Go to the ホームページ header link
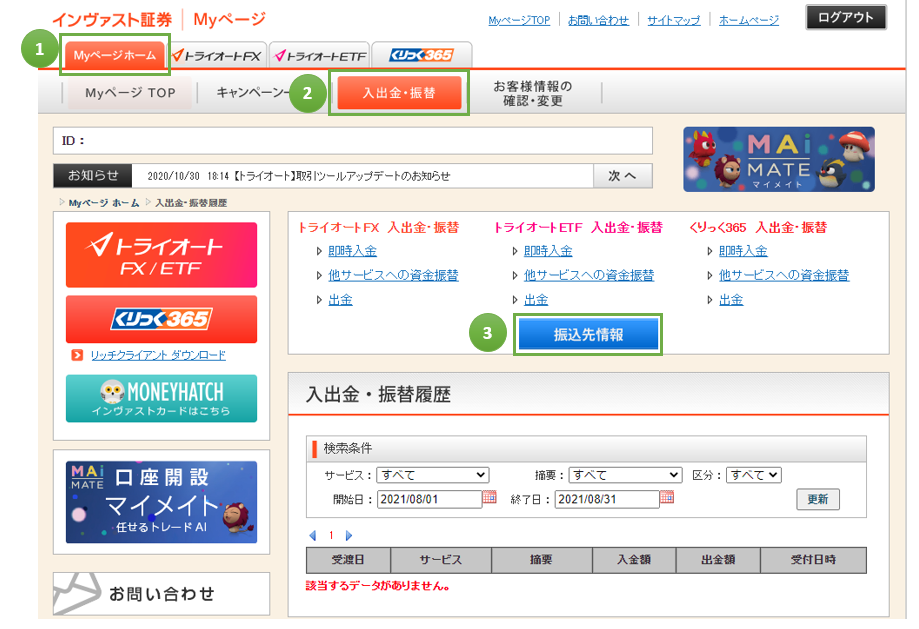Screen dimensions: 919x629 [748, 20]
